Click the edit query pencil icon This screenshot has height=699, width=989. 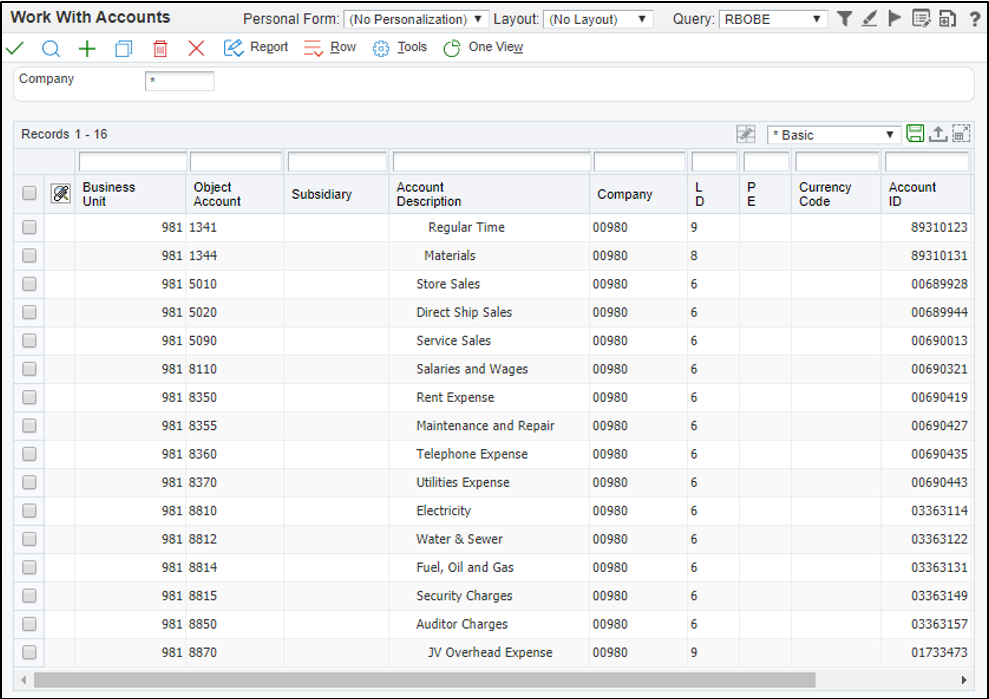click(x=869, y=18)
